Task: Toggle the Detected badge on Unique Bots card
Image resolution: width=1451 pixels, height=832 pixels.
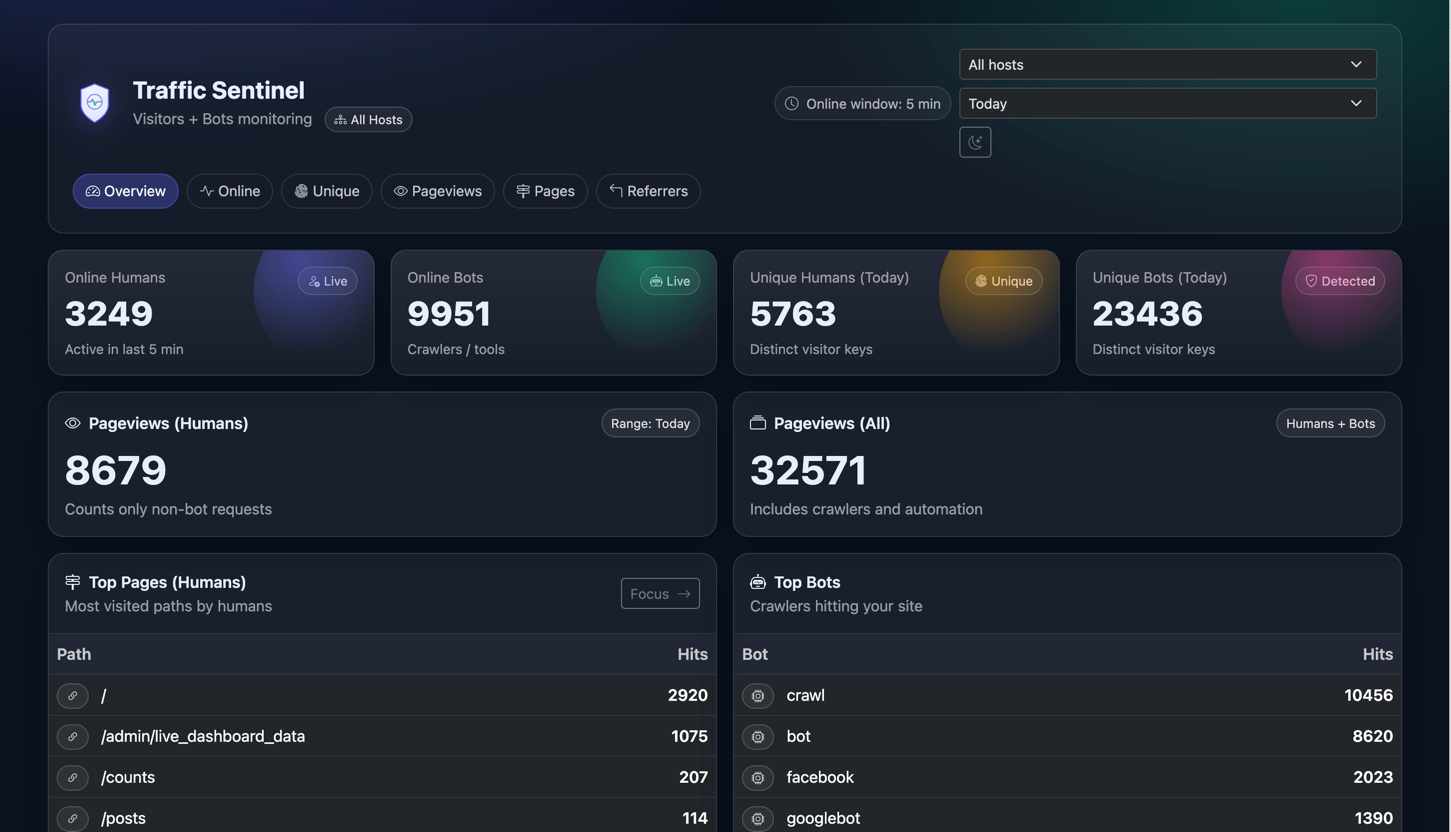Action: click(x=1339, y=281)
